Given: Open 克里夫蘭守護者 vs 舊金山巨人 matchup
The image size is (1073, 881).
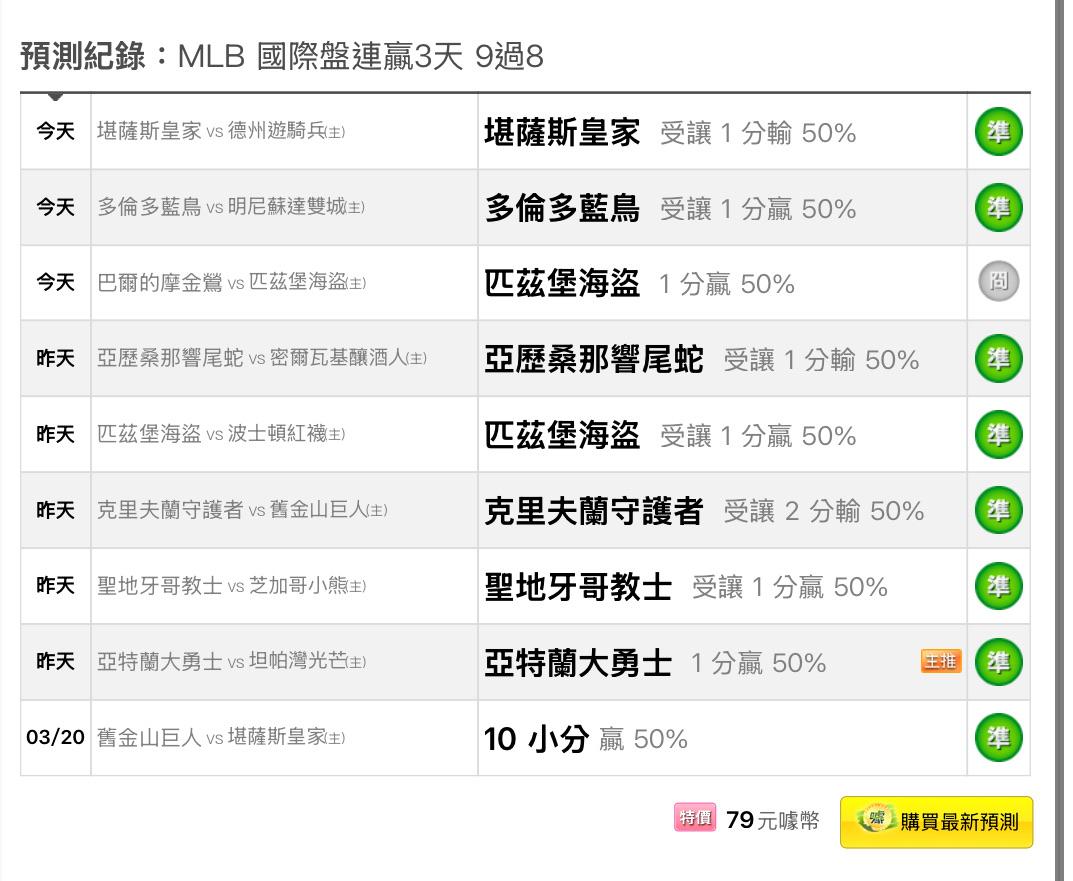Looking at the screenshot, I should click(242, 510).
